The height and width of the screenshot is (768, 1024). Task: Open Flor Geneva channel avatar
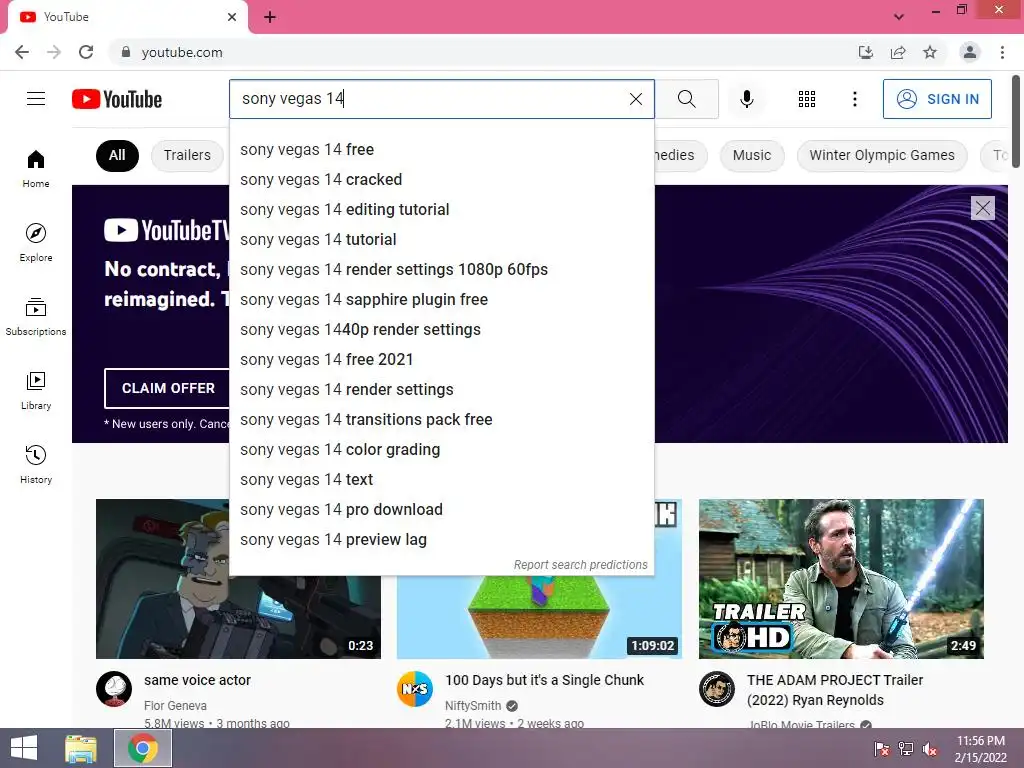pyautogui.click(x=114, y=689)
